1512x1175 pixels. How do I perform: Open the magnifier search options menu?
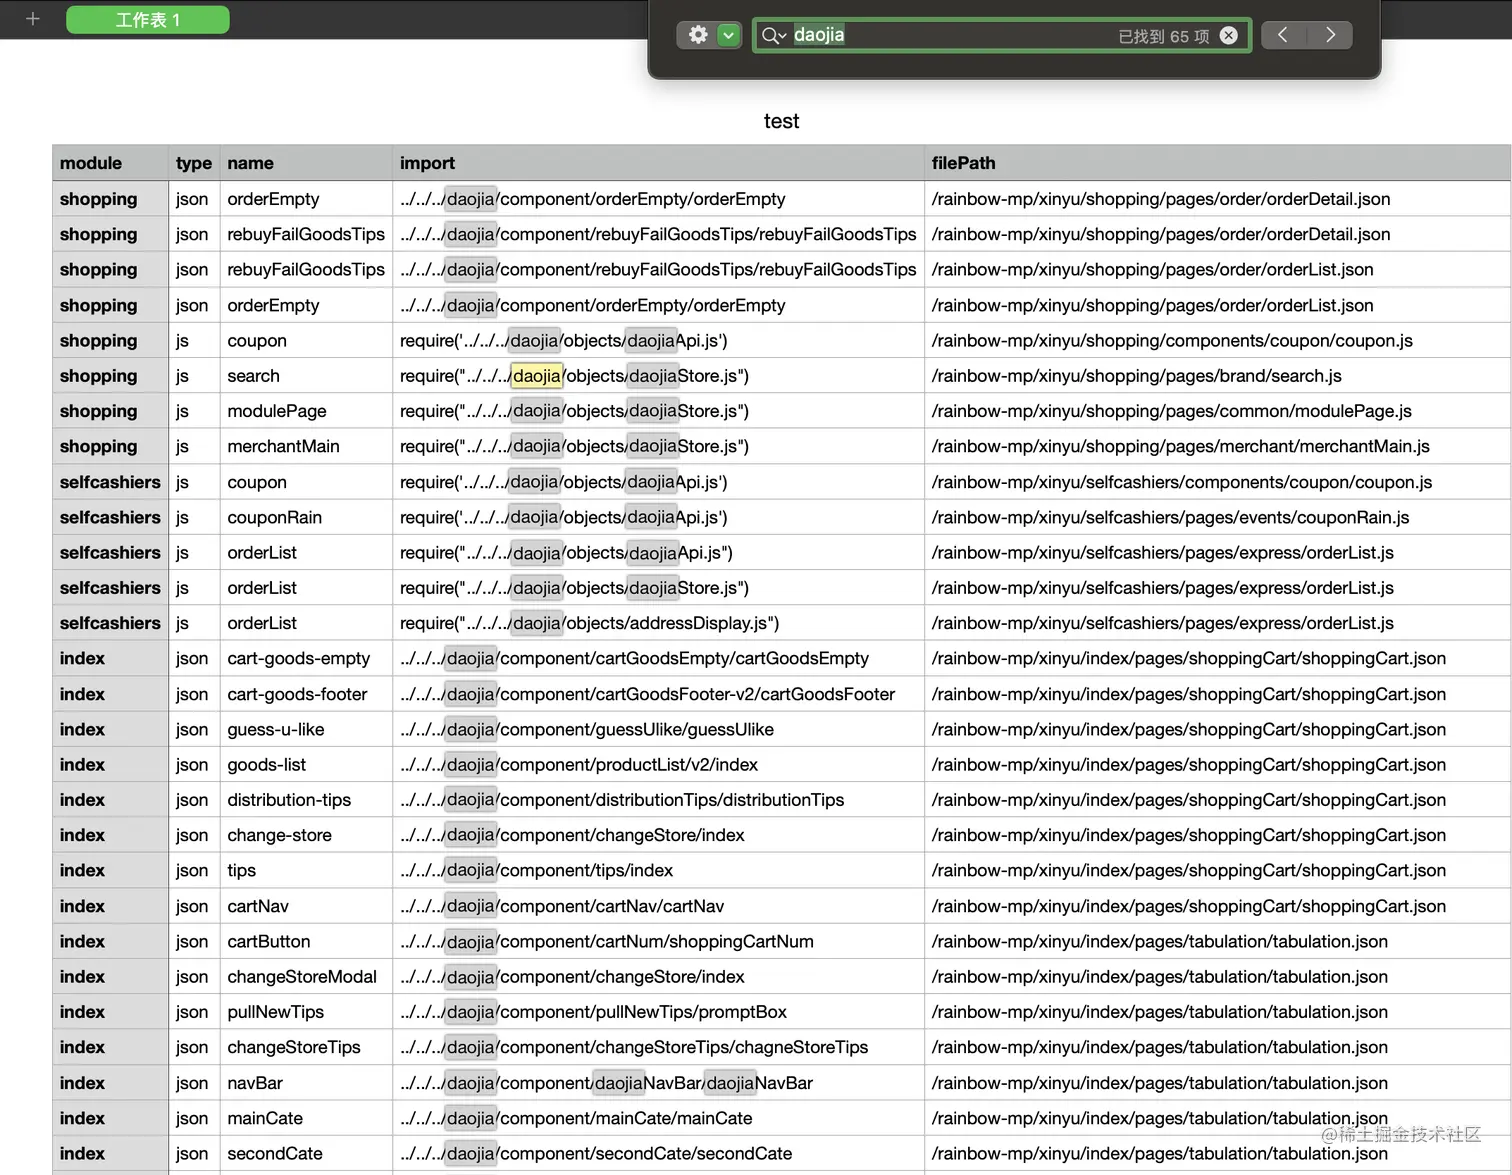click(774, 36)
